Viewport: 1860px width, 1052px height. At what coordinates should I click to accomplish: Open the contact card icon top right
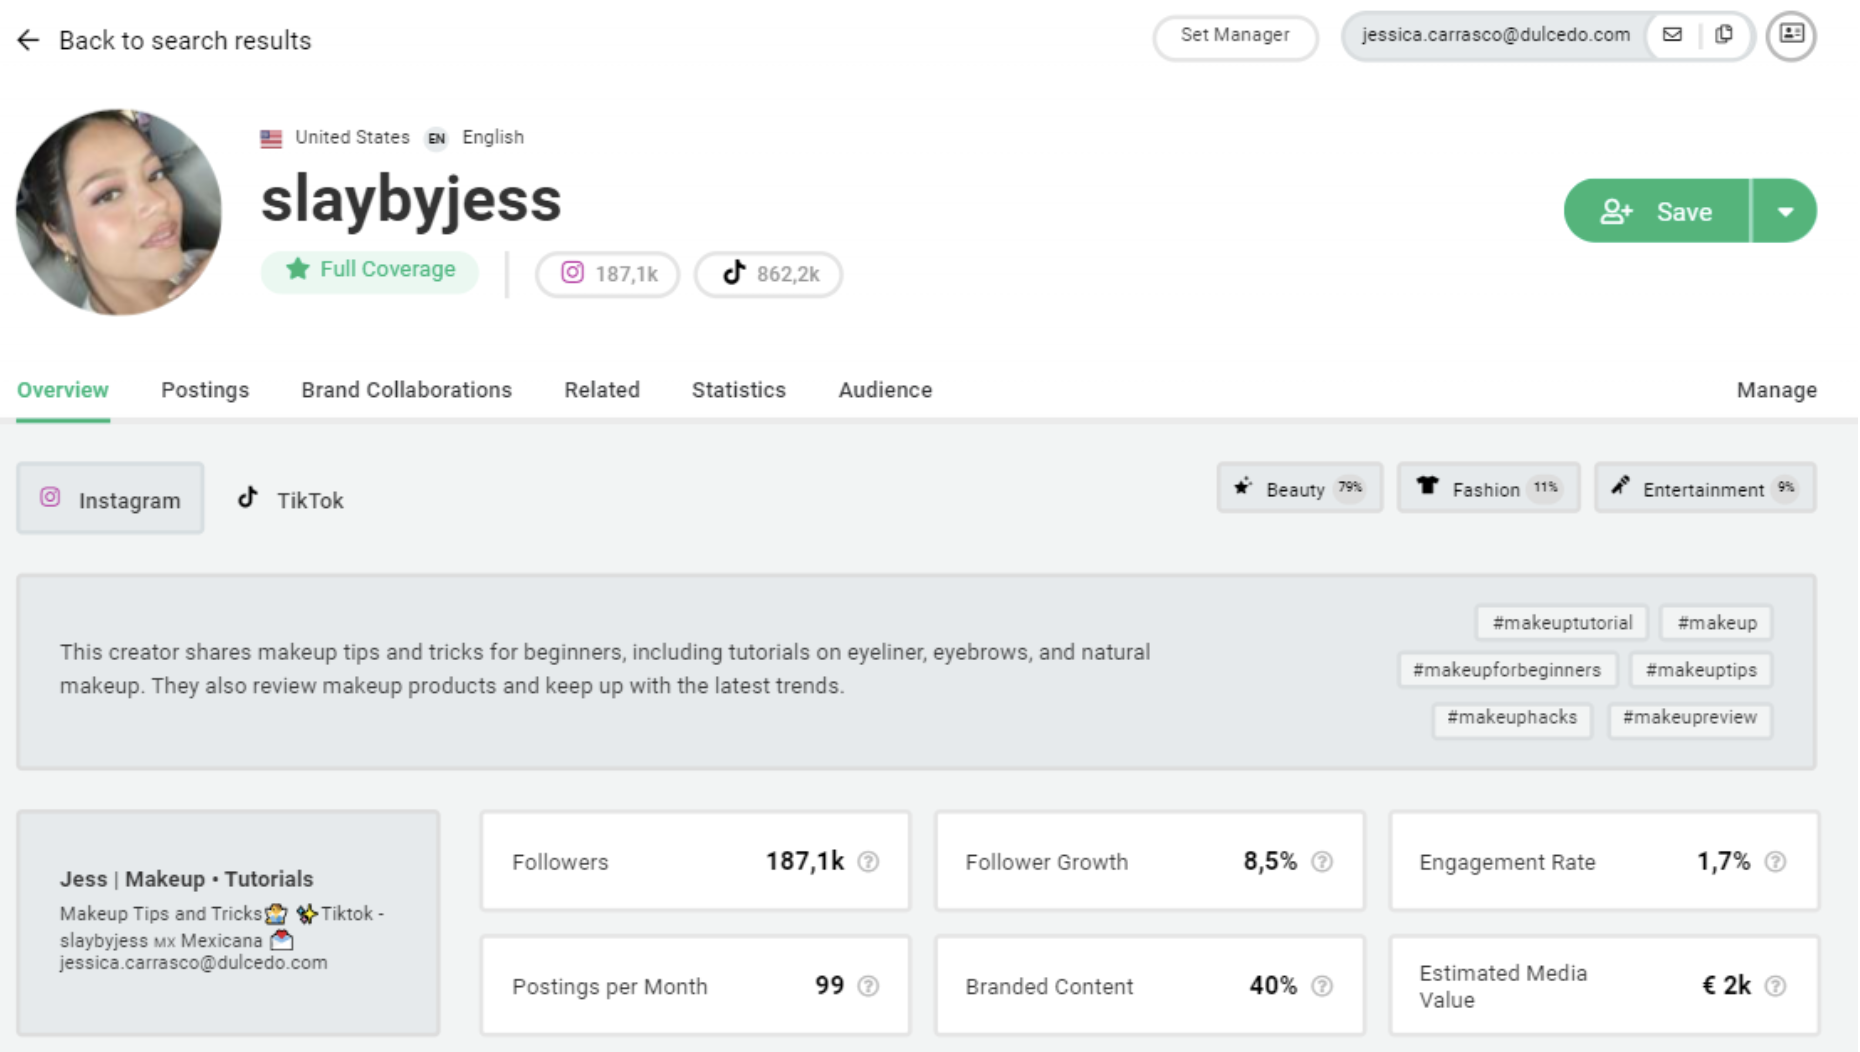point(1791,35)
